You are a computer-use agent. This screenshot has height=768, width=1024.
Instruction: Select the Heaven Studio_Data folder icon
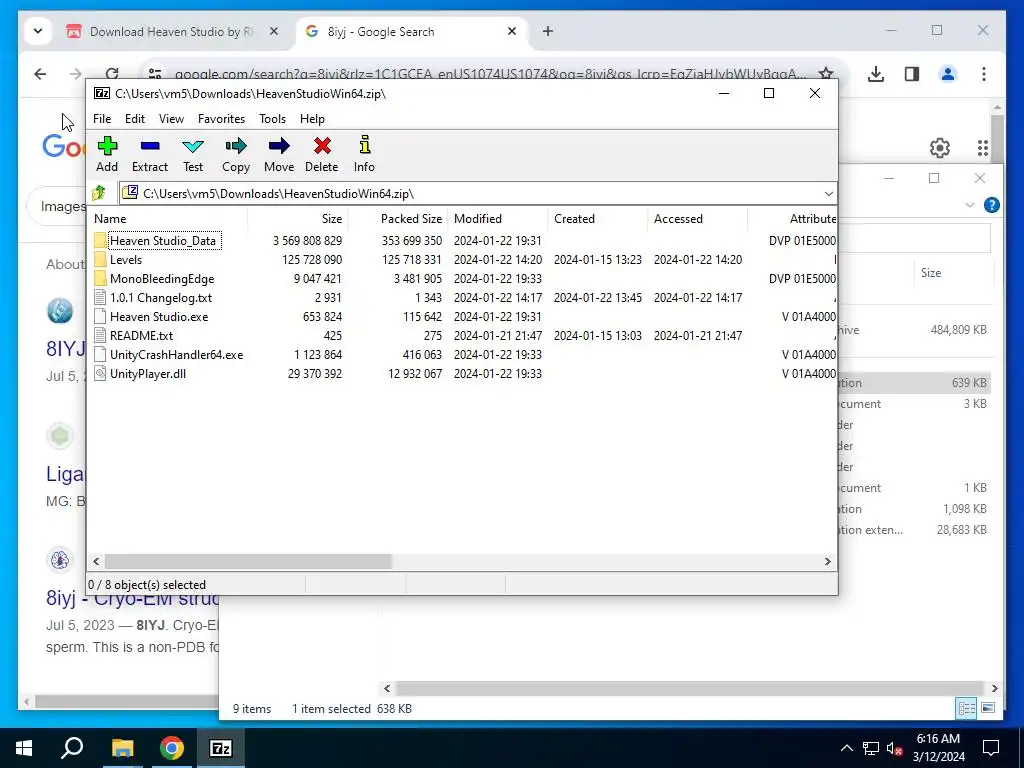click(x=100, y=240)
